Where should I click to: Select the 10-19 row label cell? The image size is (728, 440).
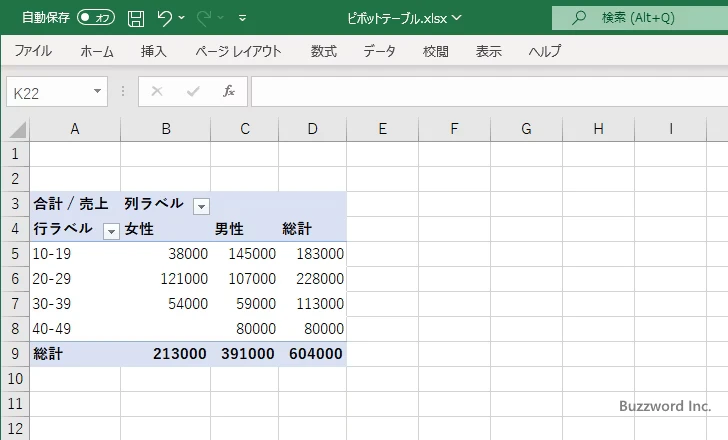pyautogui.click(x=75, y=254)
